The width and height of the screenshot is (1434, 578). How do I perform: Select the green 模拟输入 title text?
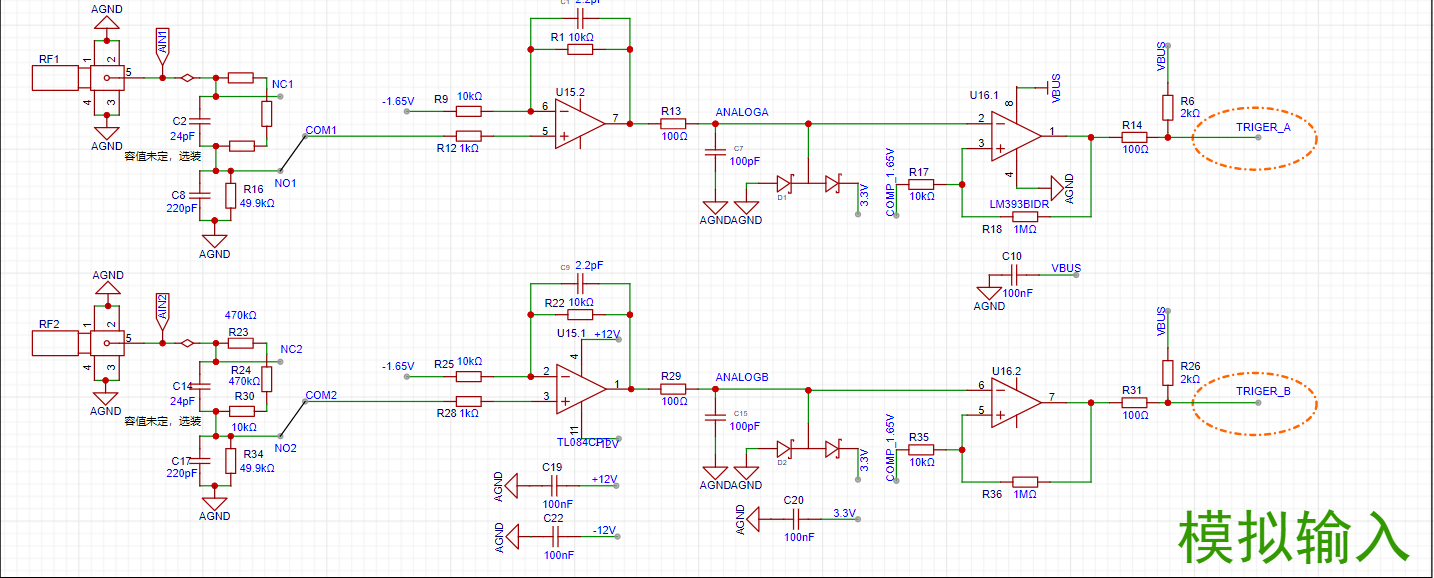pos(1293,538)
